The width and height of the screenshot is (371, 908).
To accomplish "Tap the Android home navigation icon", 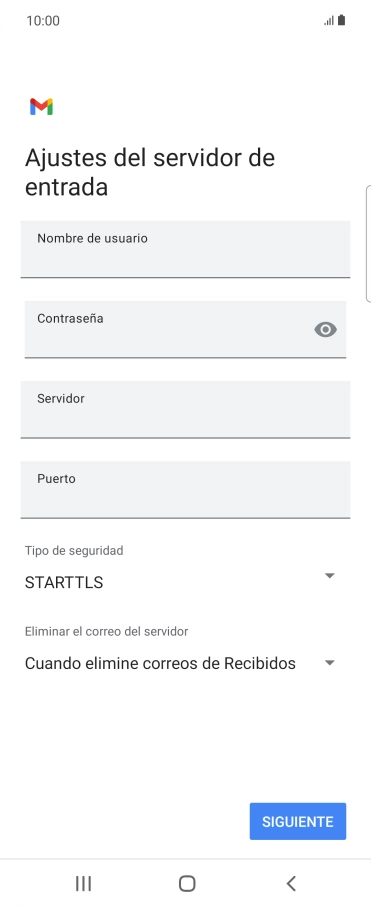I will pos(187,883).
